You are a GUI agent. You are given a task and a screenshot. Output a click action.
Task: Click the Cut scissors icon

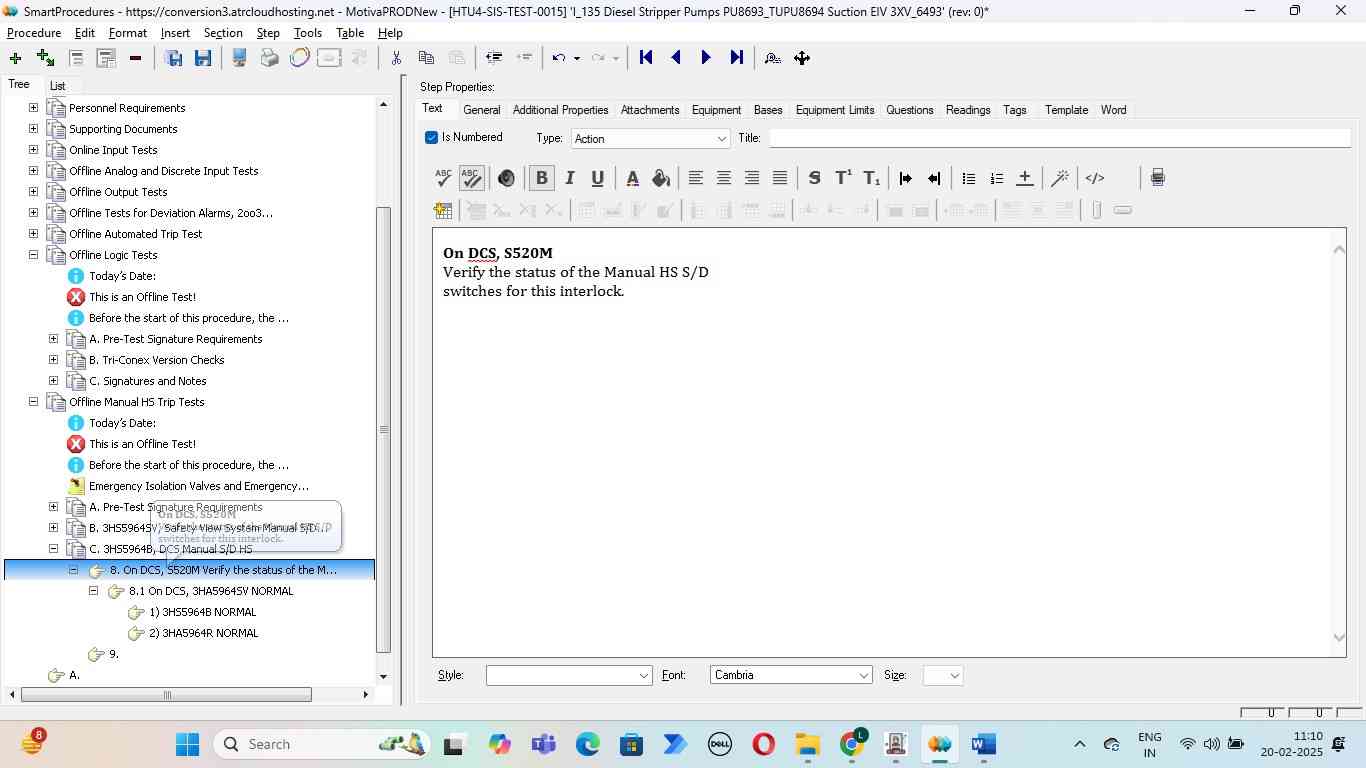click(396, 58)
